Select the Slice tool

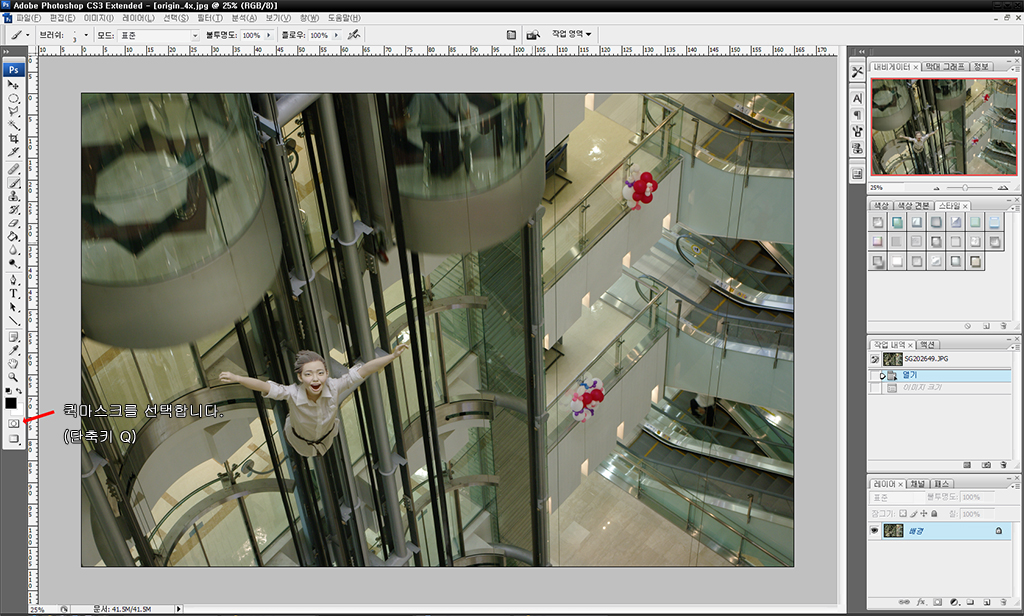point(13,152)
